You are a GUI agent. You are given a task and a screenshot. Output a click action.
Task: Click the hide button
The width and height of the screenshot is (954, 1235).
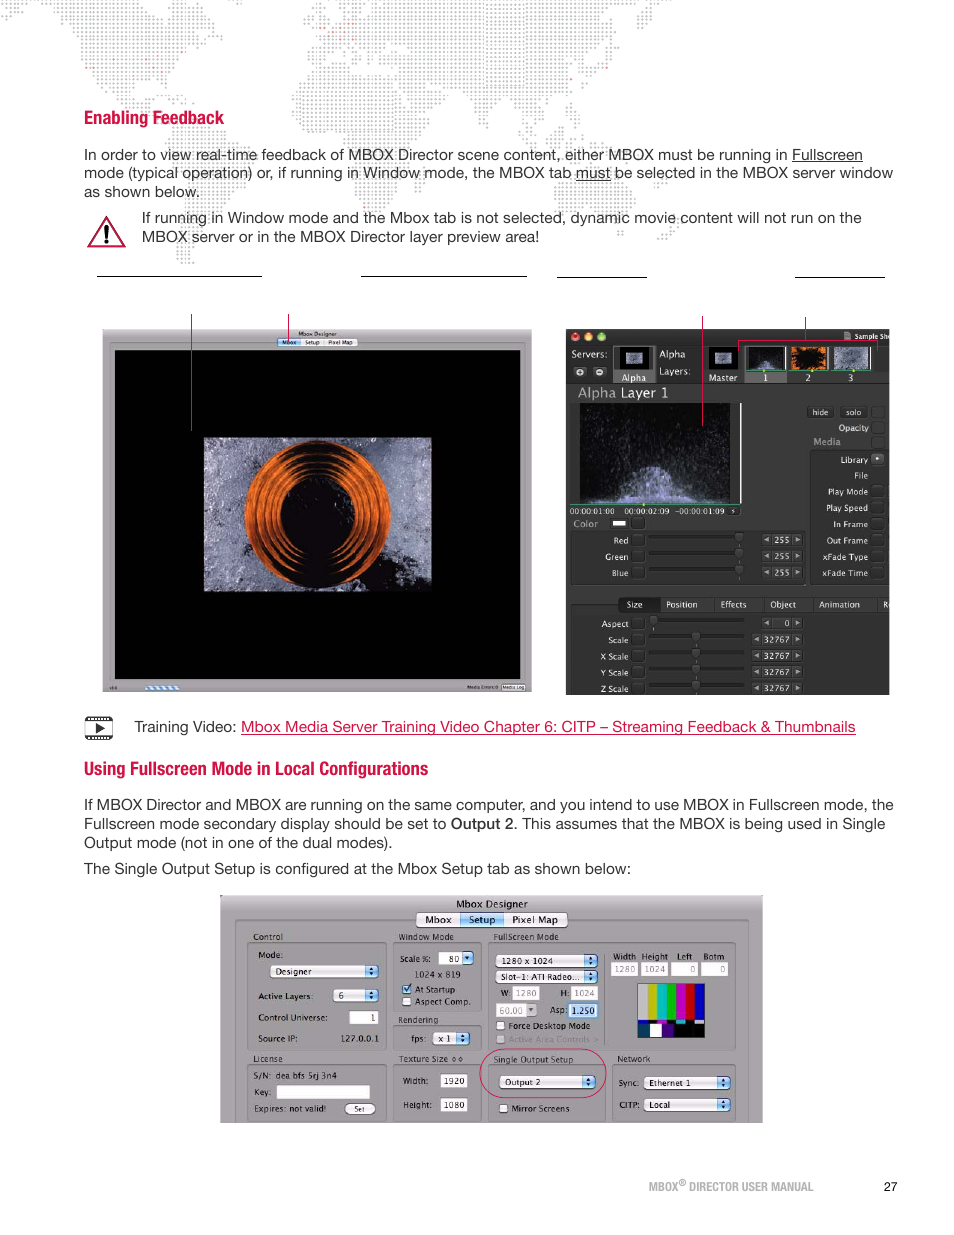pos(820,412)
